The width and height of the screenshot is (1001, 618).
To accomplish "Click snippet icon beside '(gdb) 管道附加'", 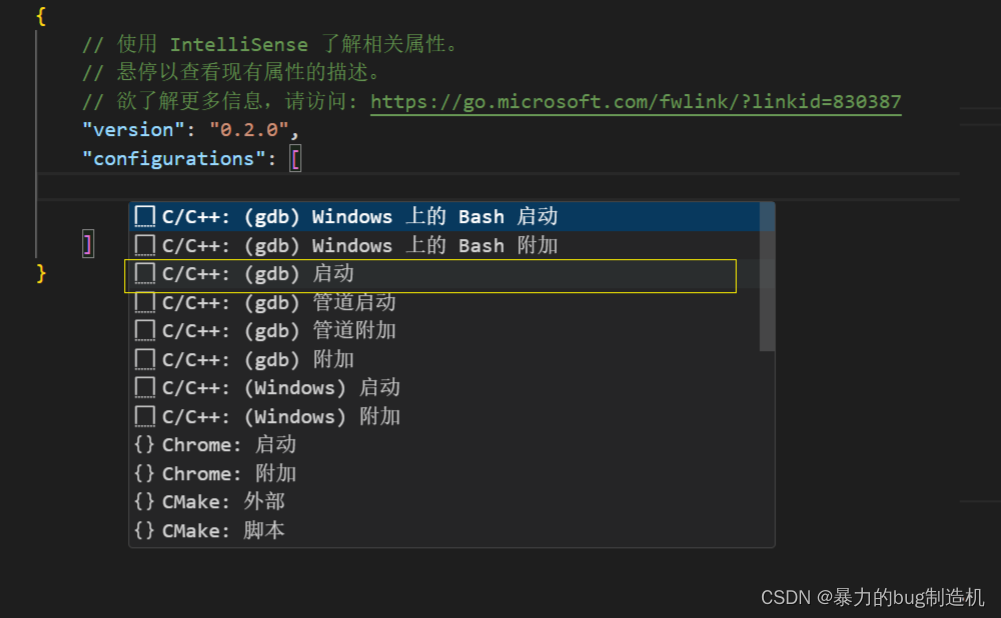I will pyautogui.click(x=145, y=331).
